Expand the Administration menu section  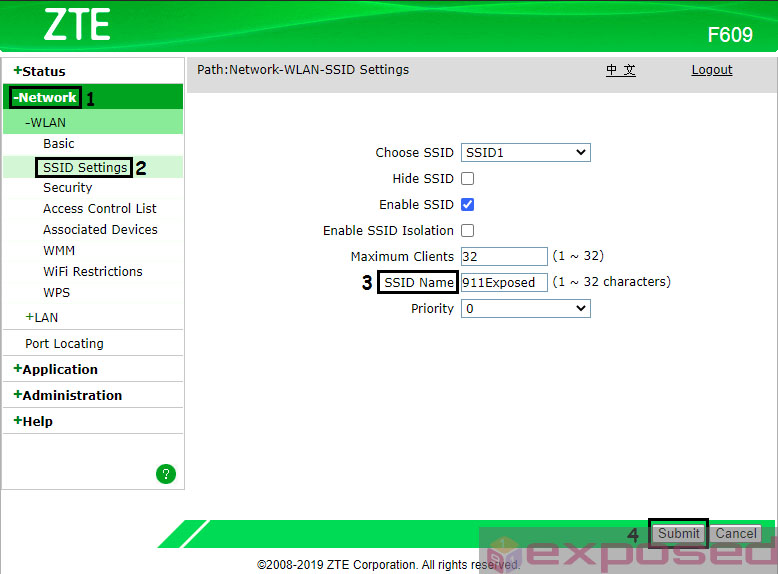pos(68,395)
